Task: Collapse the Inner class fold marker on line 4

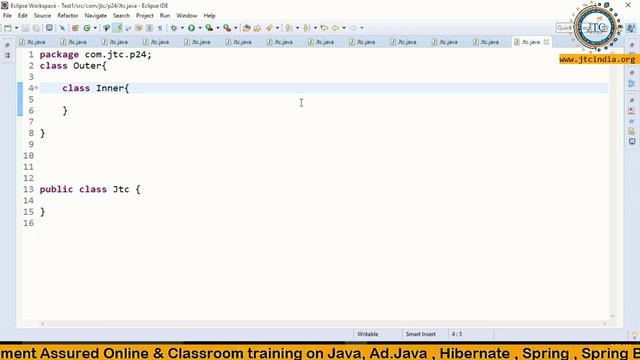Action: (37, 88)
